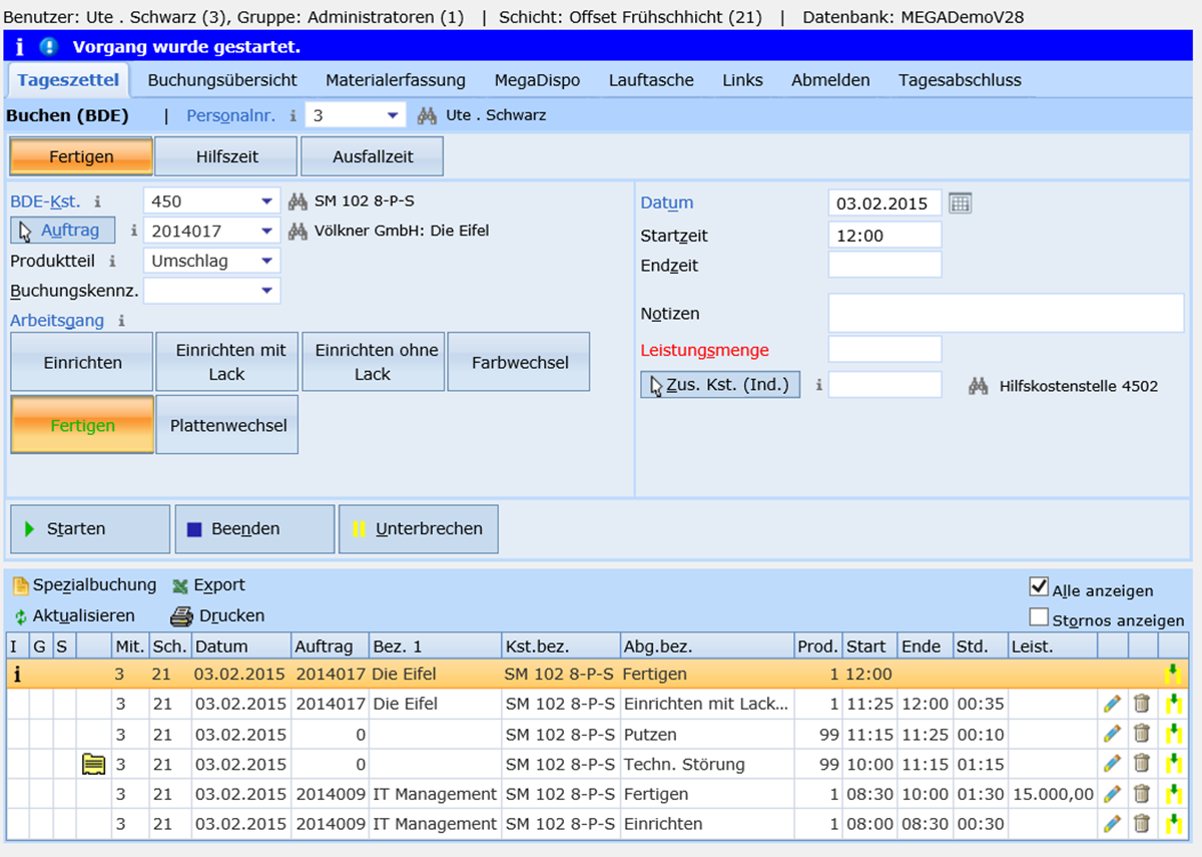Screen dimensions: 1202x857
Task: Click the calendar icon next to Datum
Action: tap(960, 203)
